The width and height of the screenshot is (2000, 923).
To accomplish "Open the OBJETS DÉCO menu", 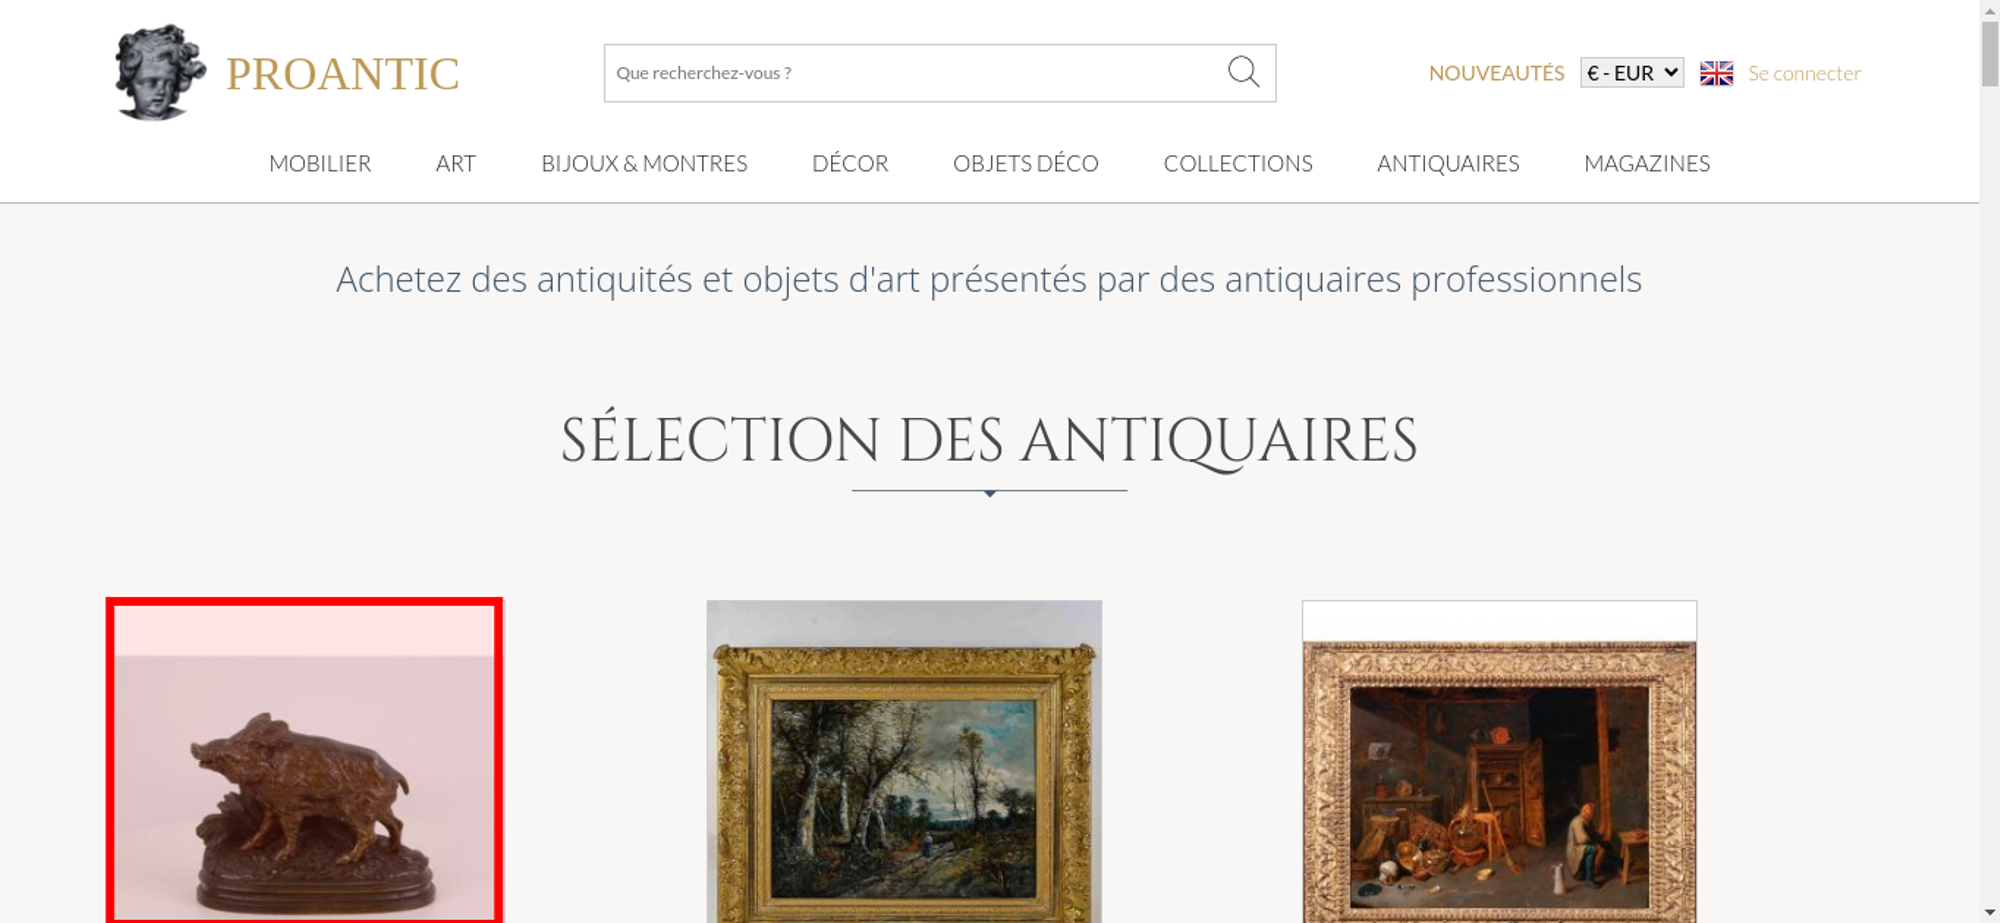I will click(x=1026, y=163).
